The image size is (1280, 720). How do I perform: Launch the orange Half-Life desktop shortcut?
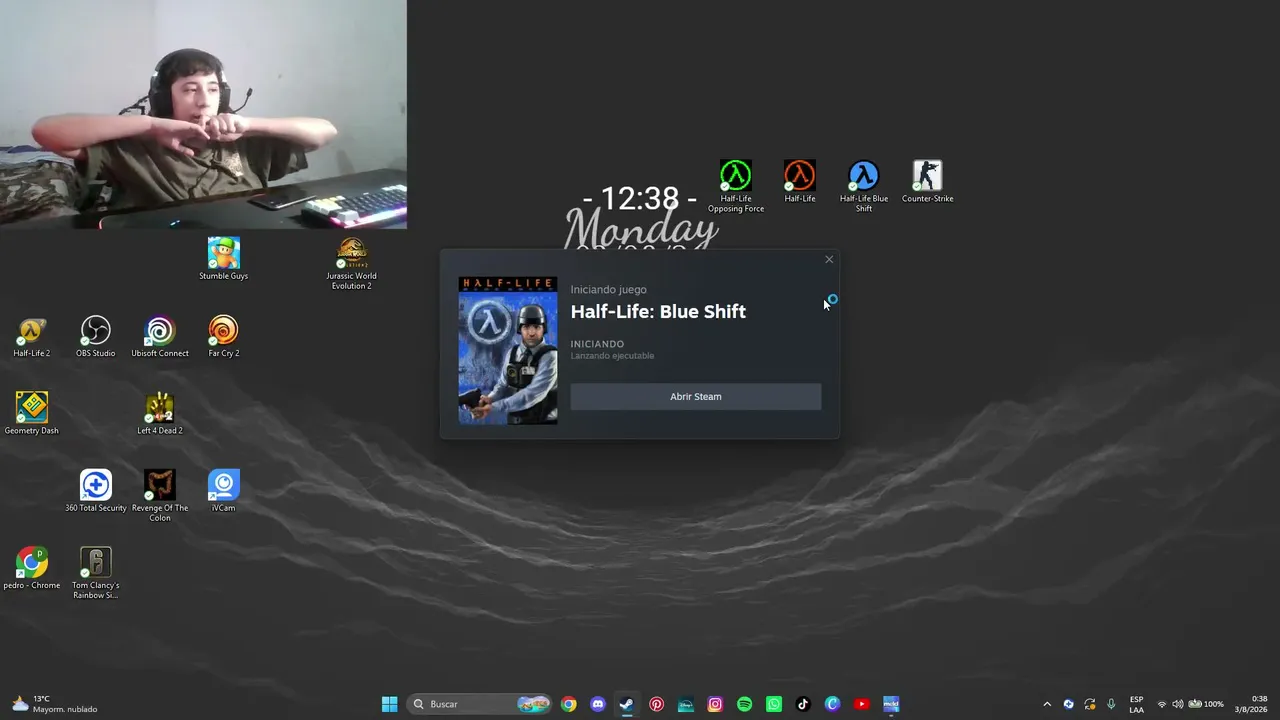[x=800, y=181]
